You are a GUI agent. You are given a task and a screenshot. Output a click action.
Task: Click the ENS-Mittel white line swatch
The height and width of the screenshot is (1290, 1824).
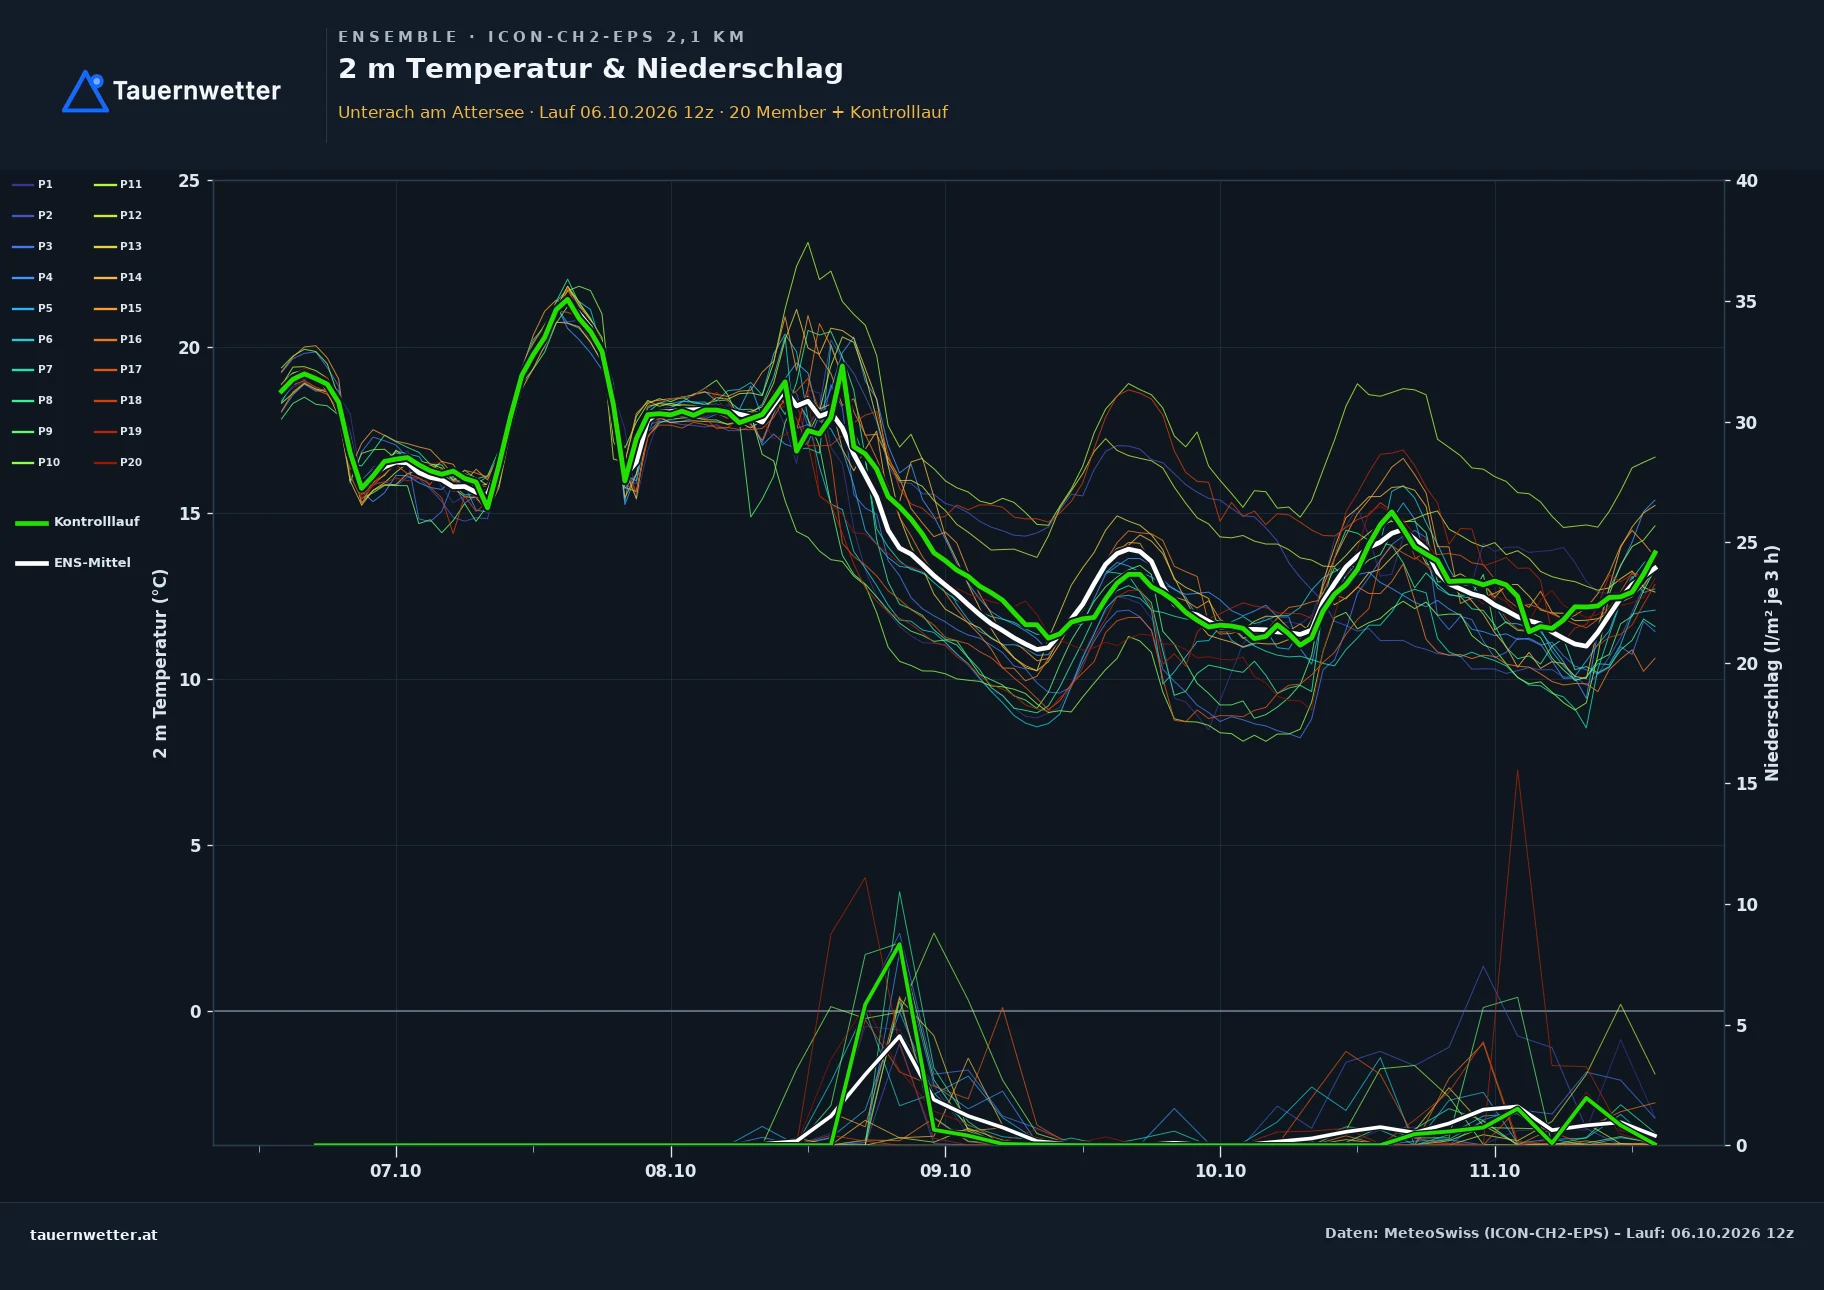click(32, 563)
